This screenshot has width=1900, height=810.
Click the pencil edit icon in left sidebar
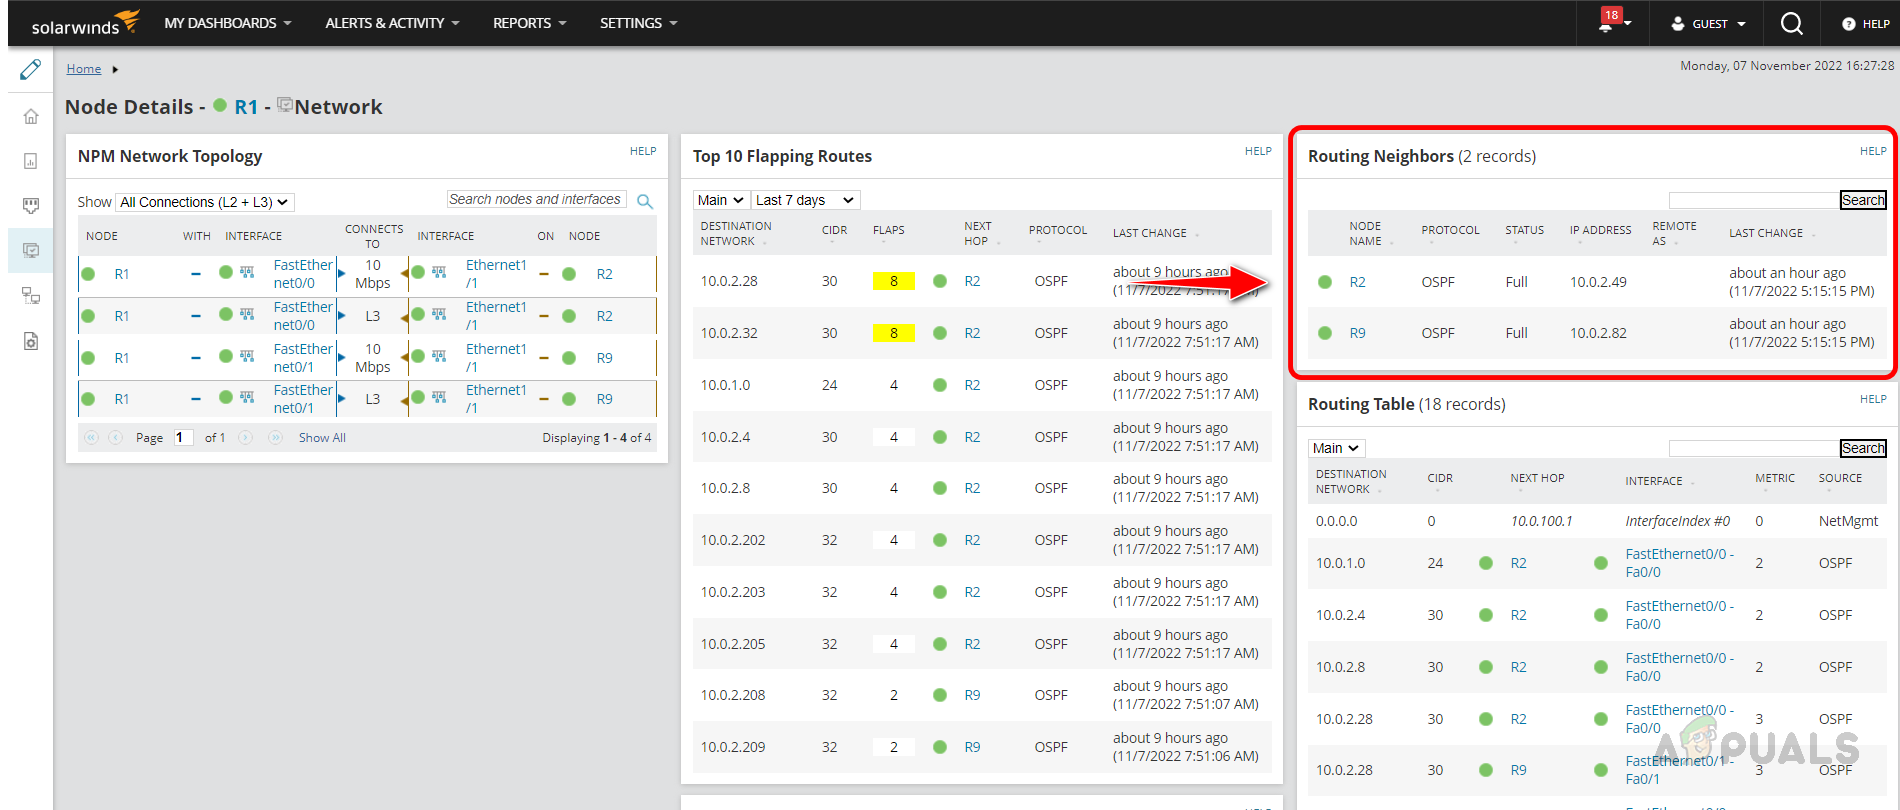coord(31,69)
